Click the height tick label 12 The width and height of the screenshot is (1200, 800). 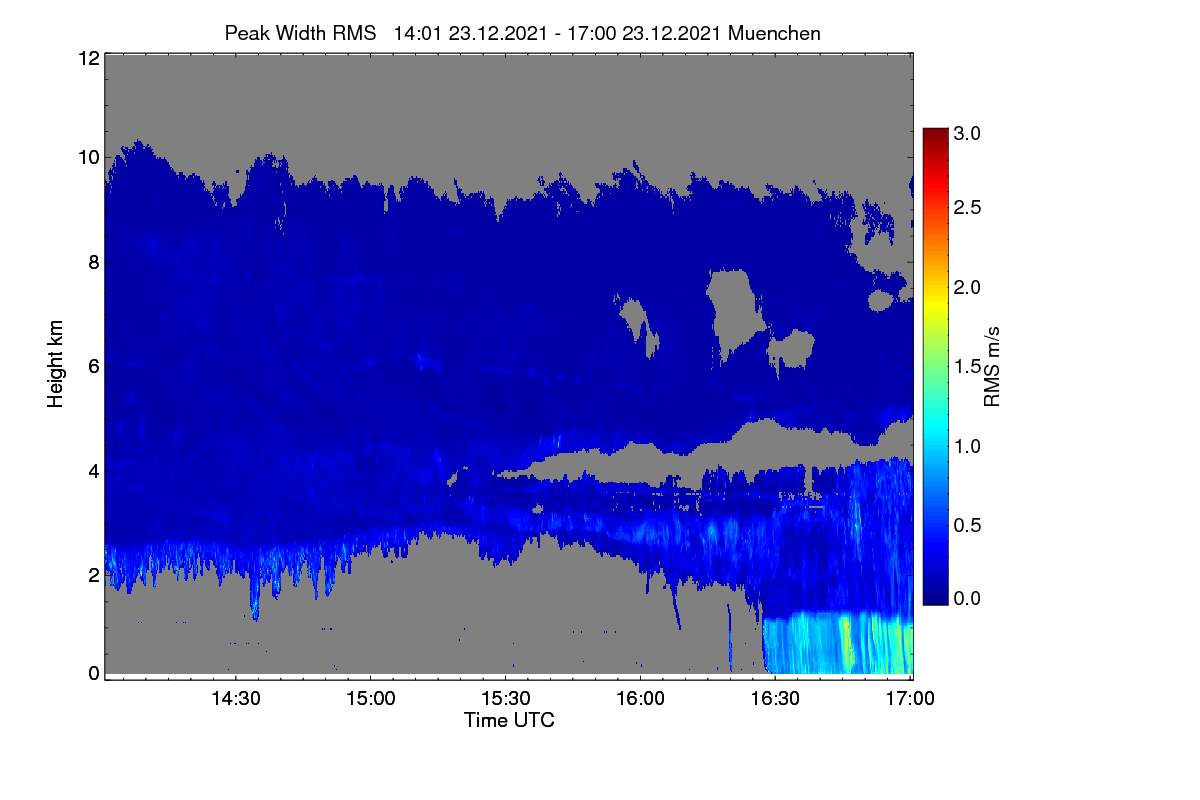click(87, 58)
